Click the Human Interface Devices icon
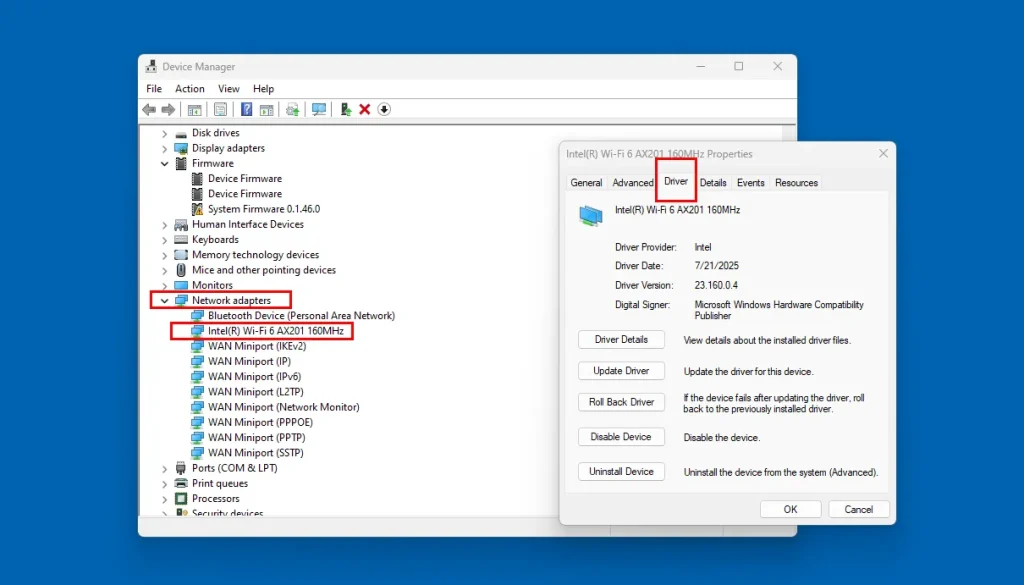The height and width of the screenshot is (585, 1024). pos(181,225)
